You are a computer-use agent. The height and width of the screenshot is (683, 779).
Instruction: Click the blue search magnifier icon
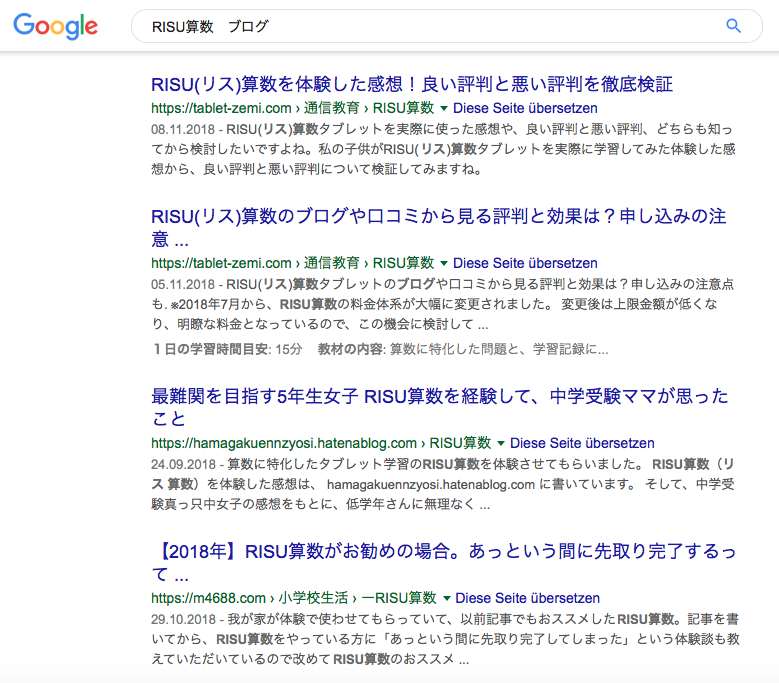pos(733,26)
